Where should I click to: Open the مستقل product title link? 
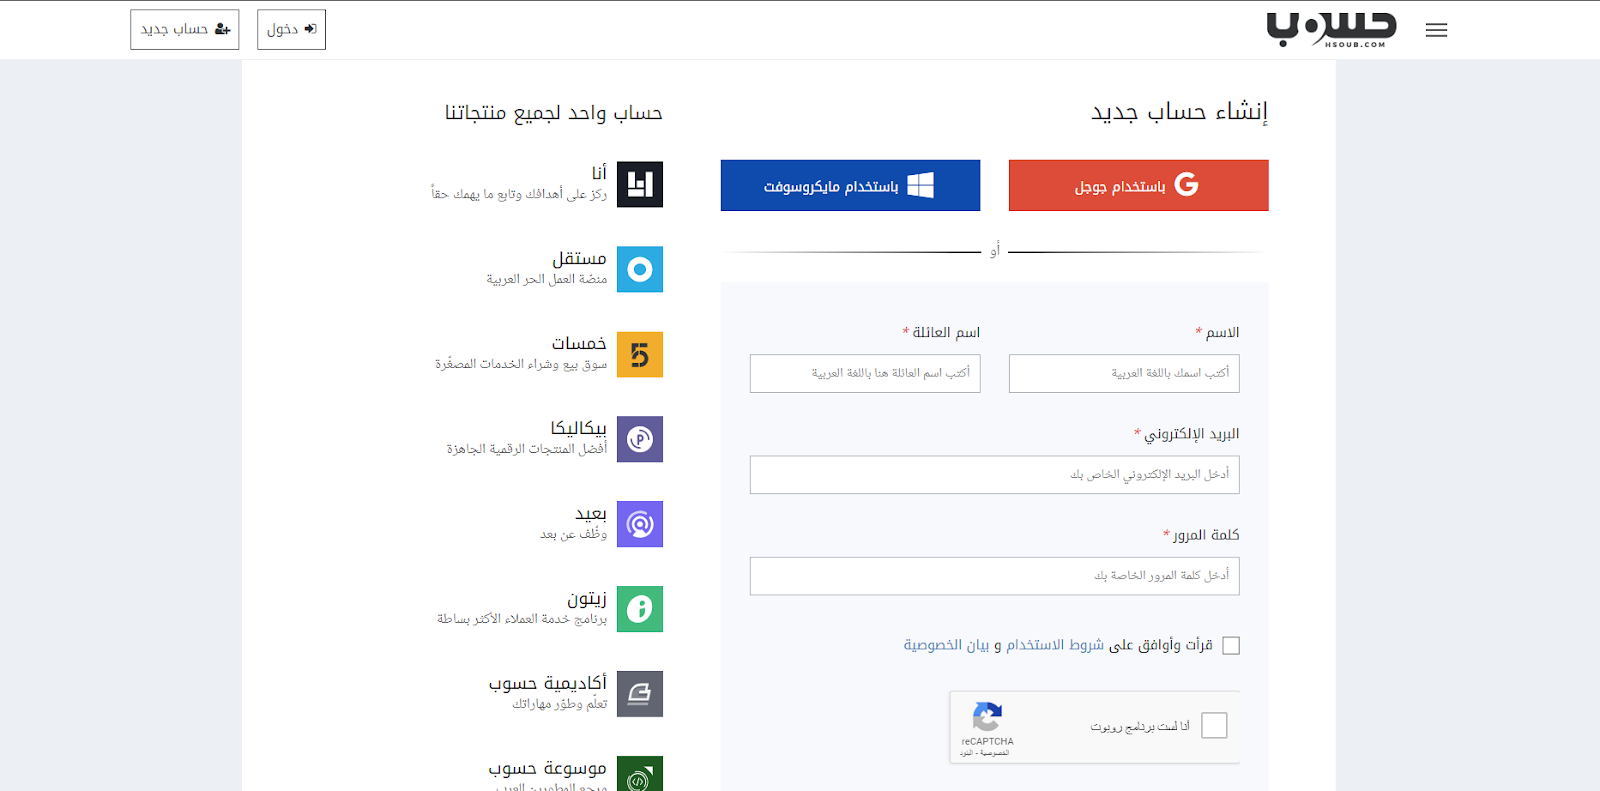pos(579,258)
